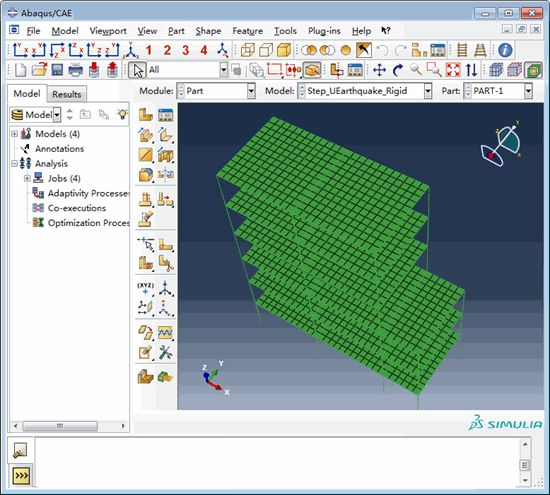
Task: Apply custom view number 3
Action: coord(186,50)
